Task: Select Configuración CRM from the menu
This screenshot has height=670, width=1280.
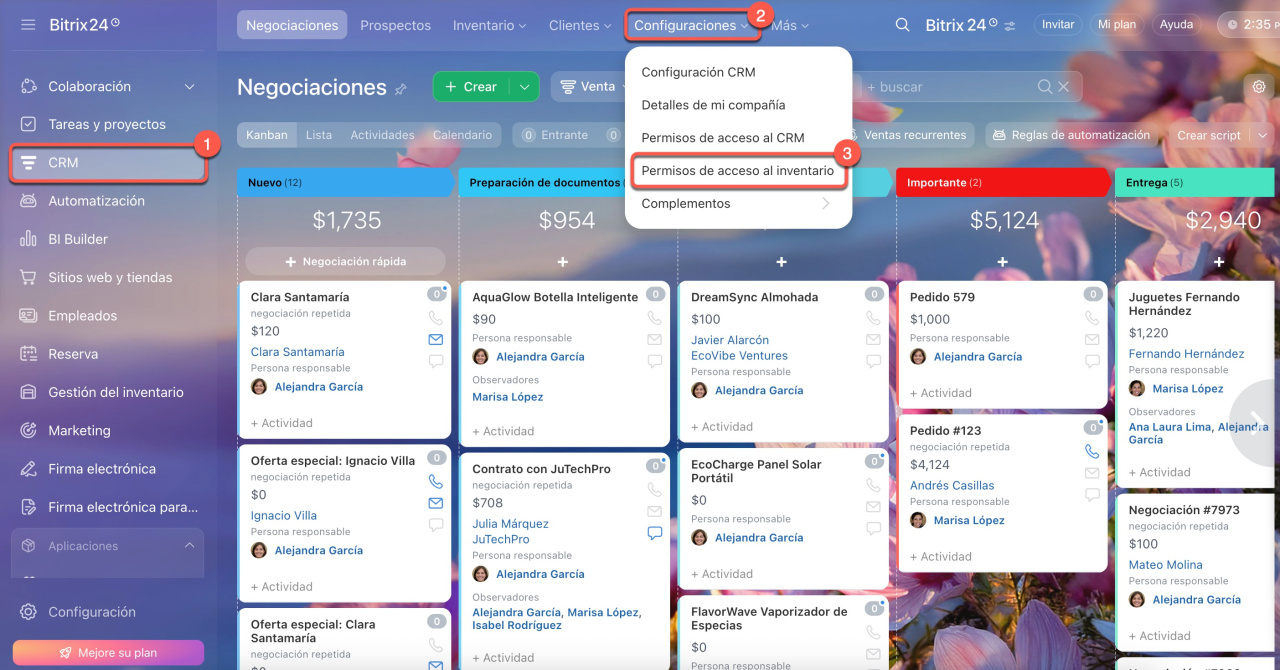Action: point(698,72)
